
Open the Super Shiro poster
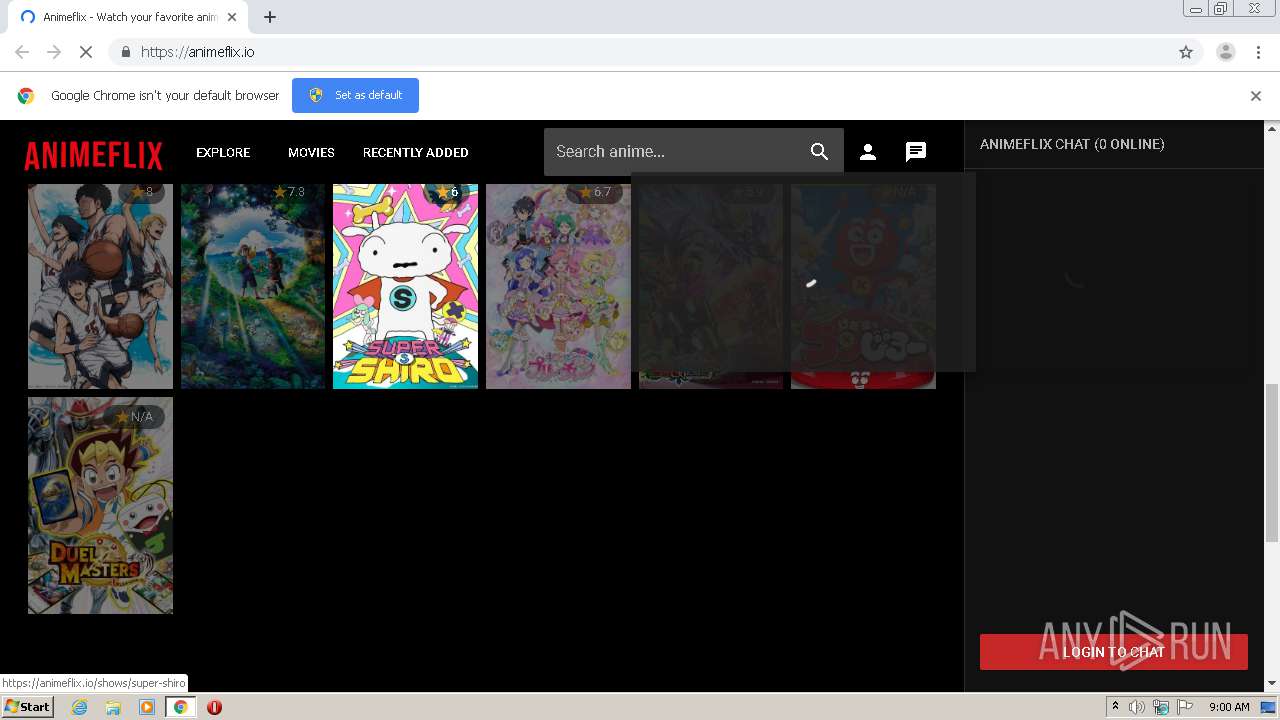tap(405, 286)
